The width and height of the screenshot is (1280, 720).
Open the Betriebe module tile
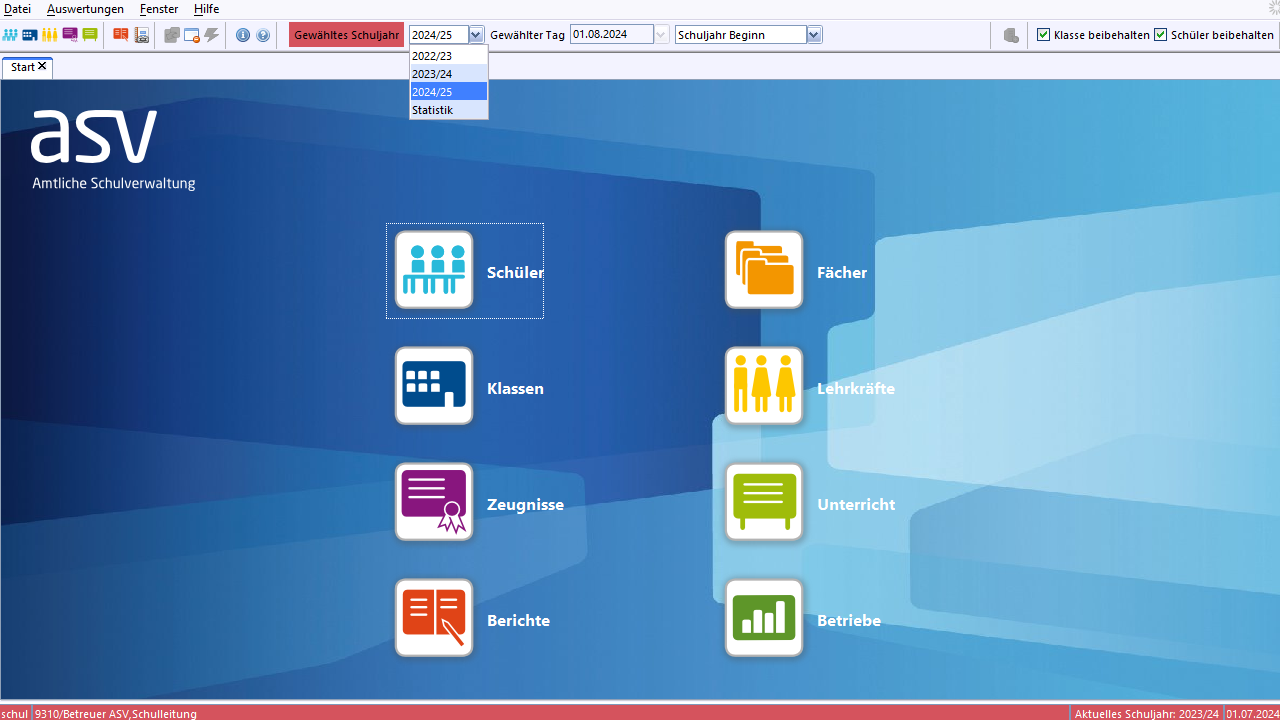764,618
